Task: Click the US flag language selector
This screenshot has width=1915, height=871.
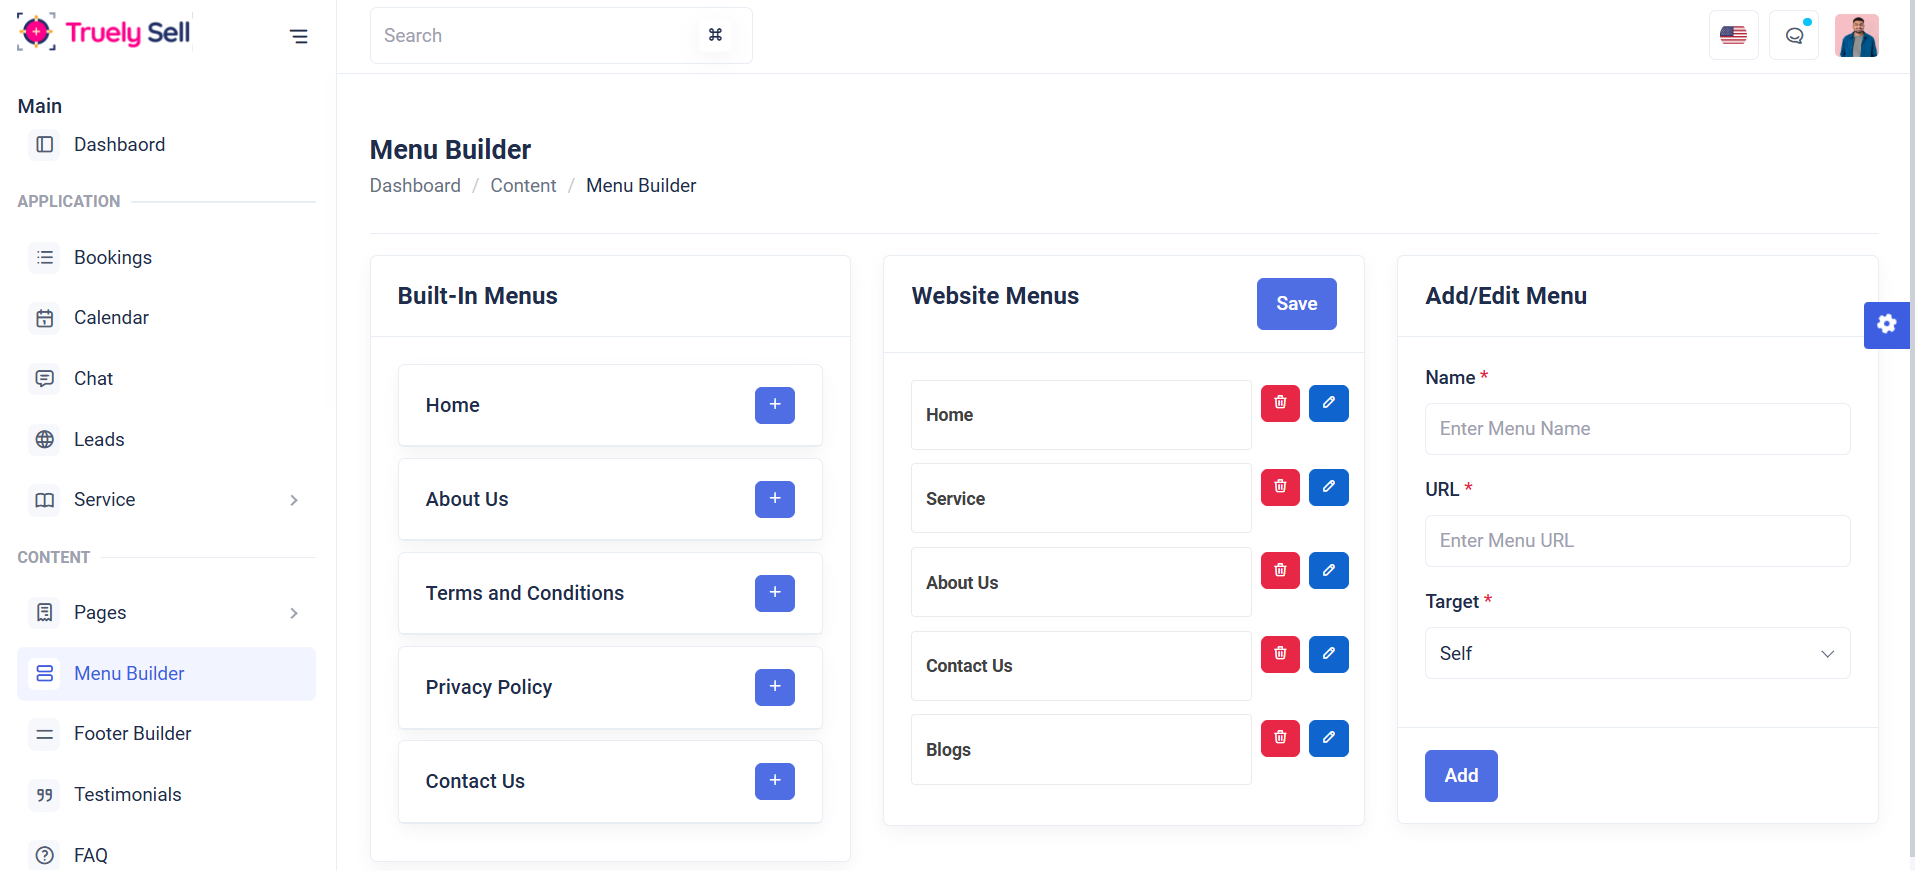Action: point(1733,36)
